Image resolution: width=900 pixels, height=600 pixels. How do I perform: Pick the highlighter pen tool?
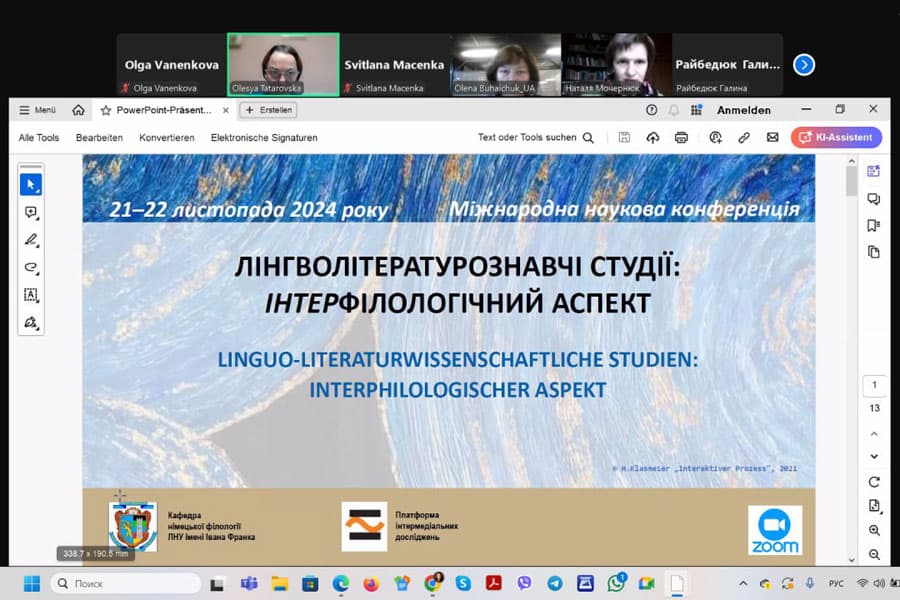(31, 240)
